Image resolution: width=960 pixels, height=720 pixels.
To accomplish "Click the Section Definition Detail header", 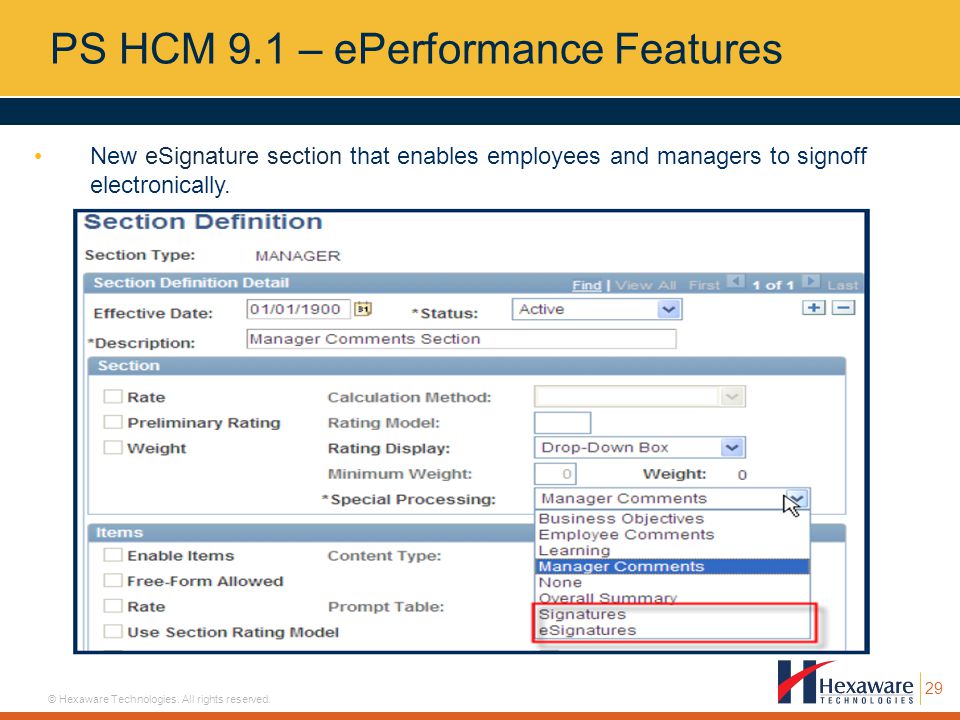I will coord(191,283).
